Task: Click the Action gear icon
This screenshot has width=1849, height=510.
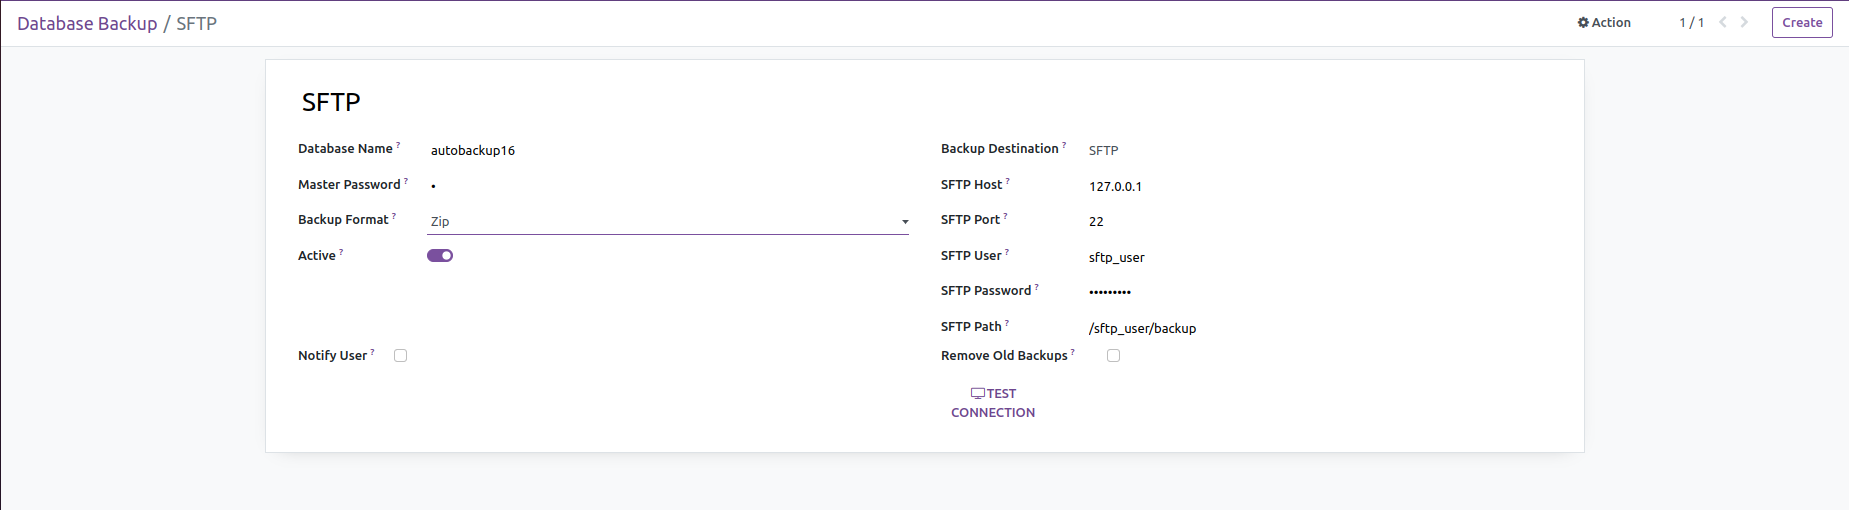Action: (1583, 23)
